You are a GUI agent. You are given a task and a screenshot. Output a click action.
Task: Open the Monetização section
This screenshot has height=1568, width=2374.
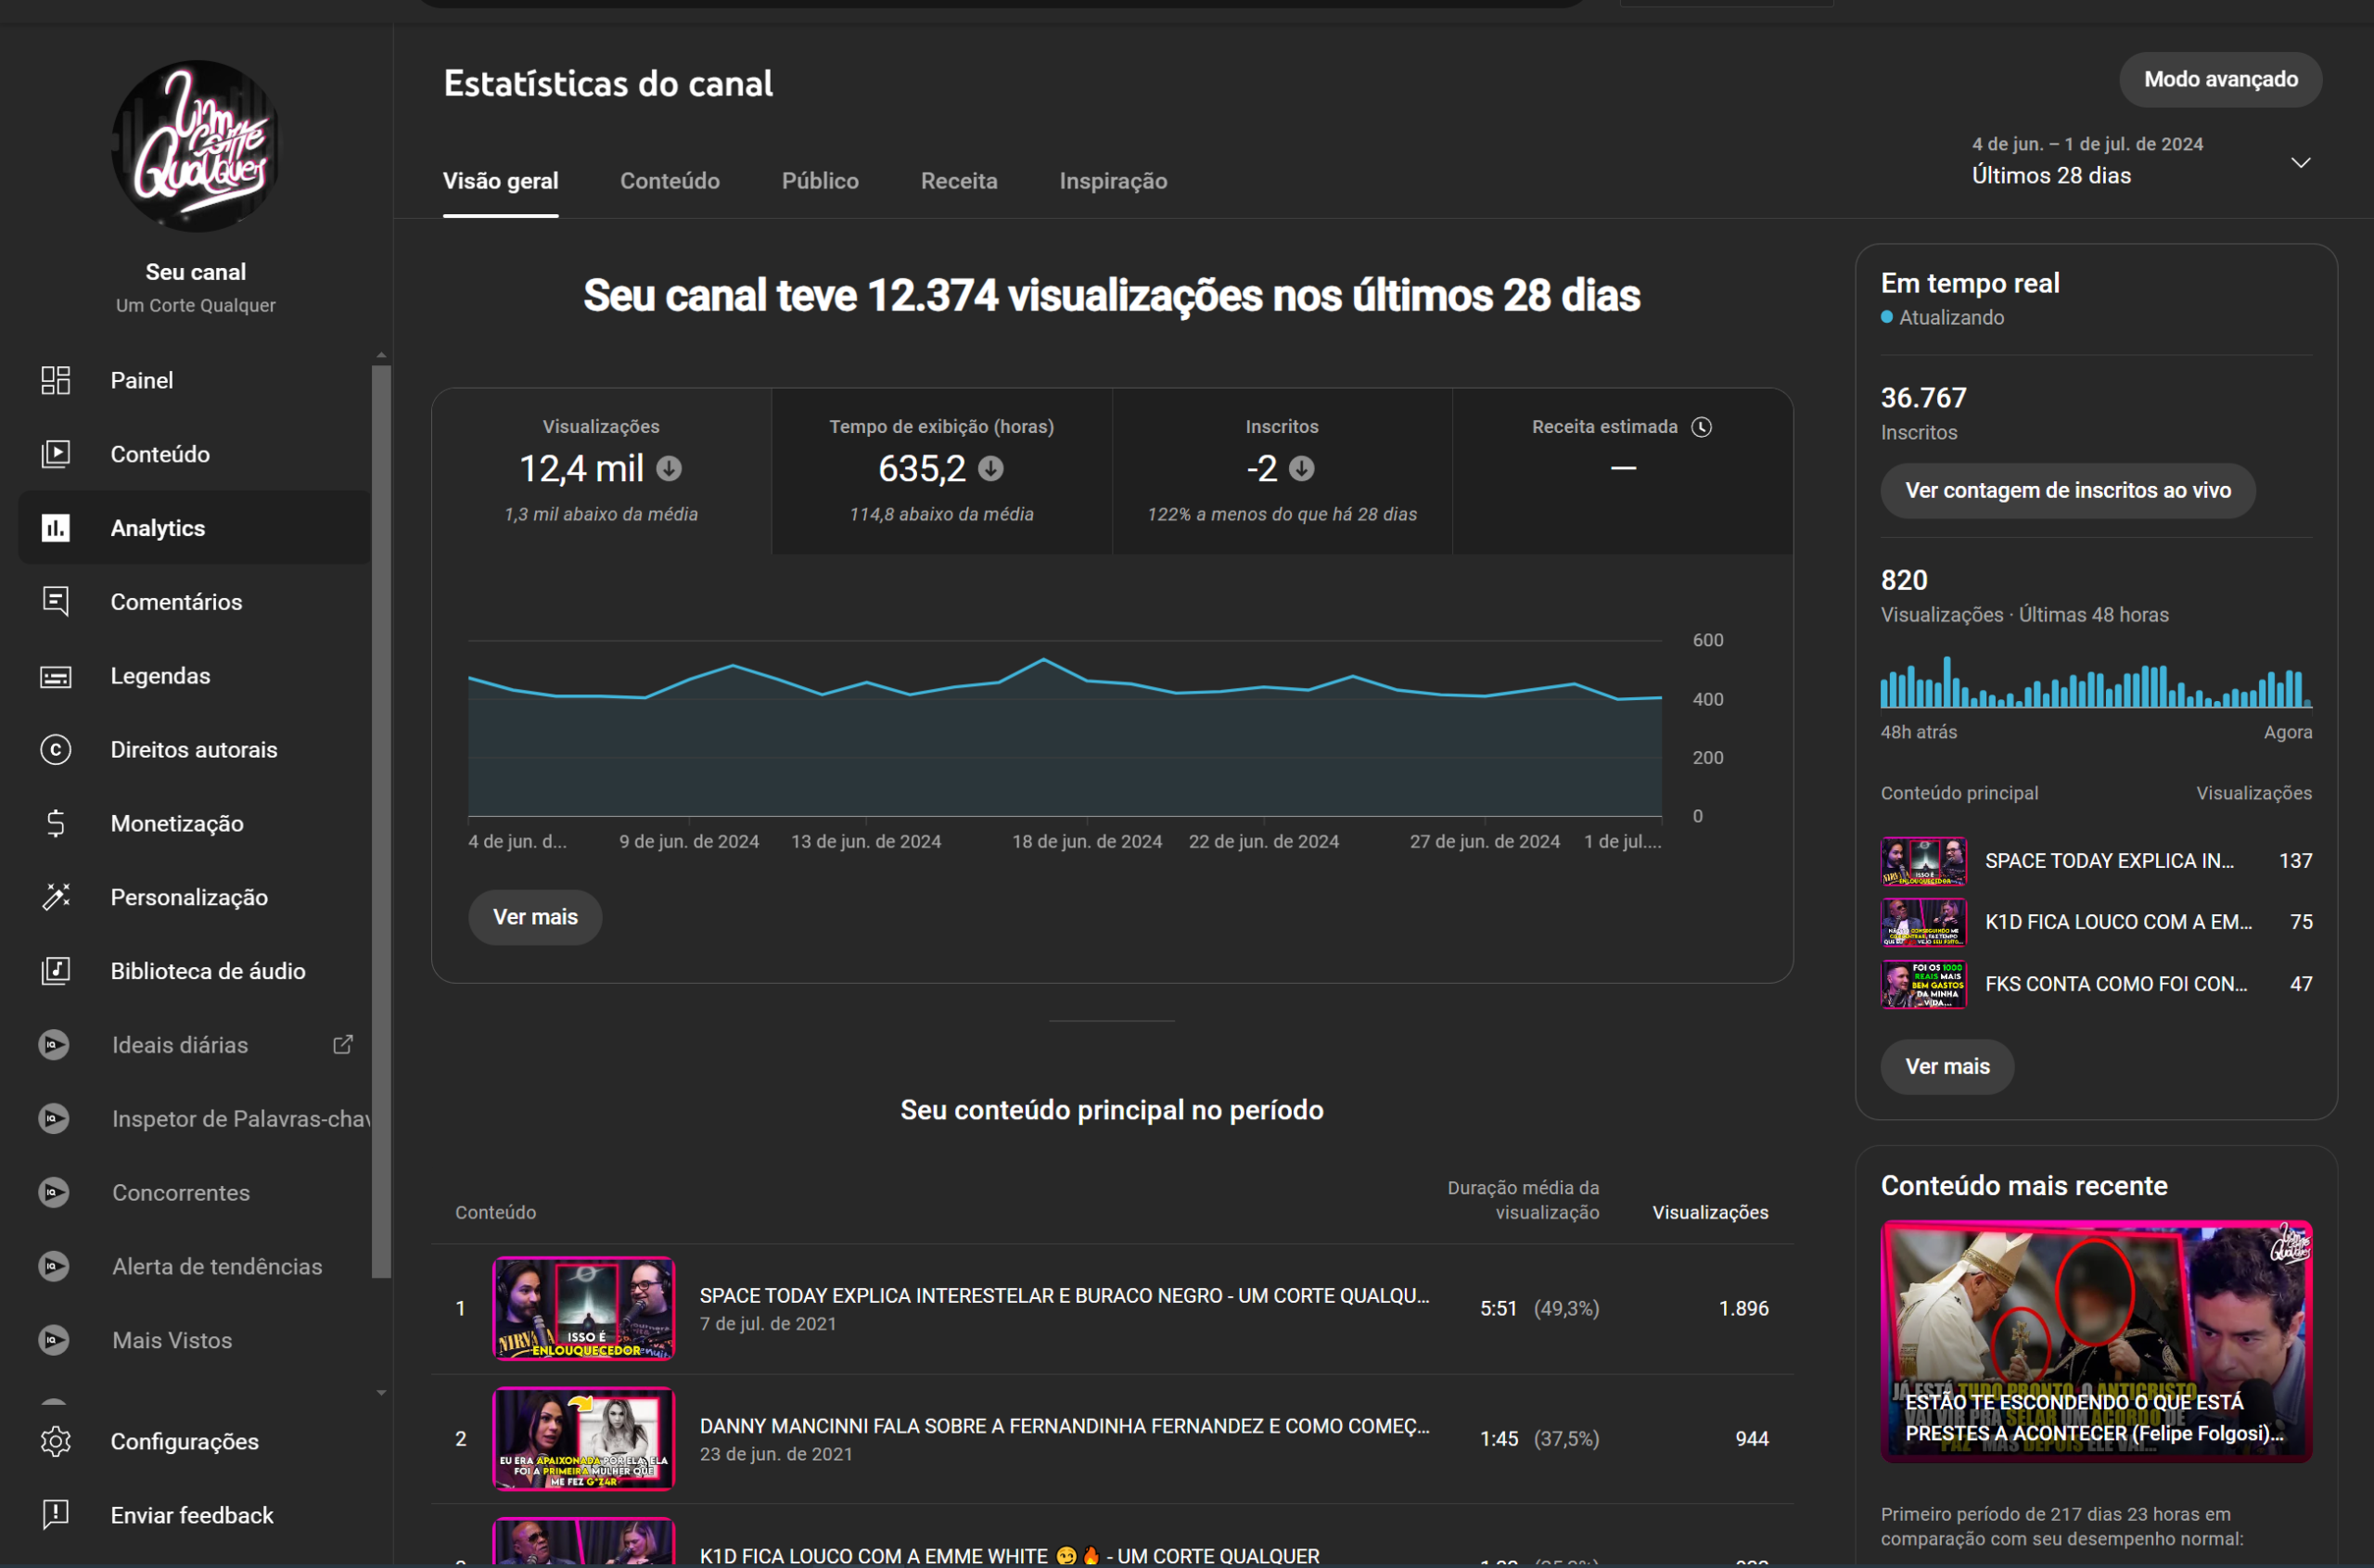(177, 823)
